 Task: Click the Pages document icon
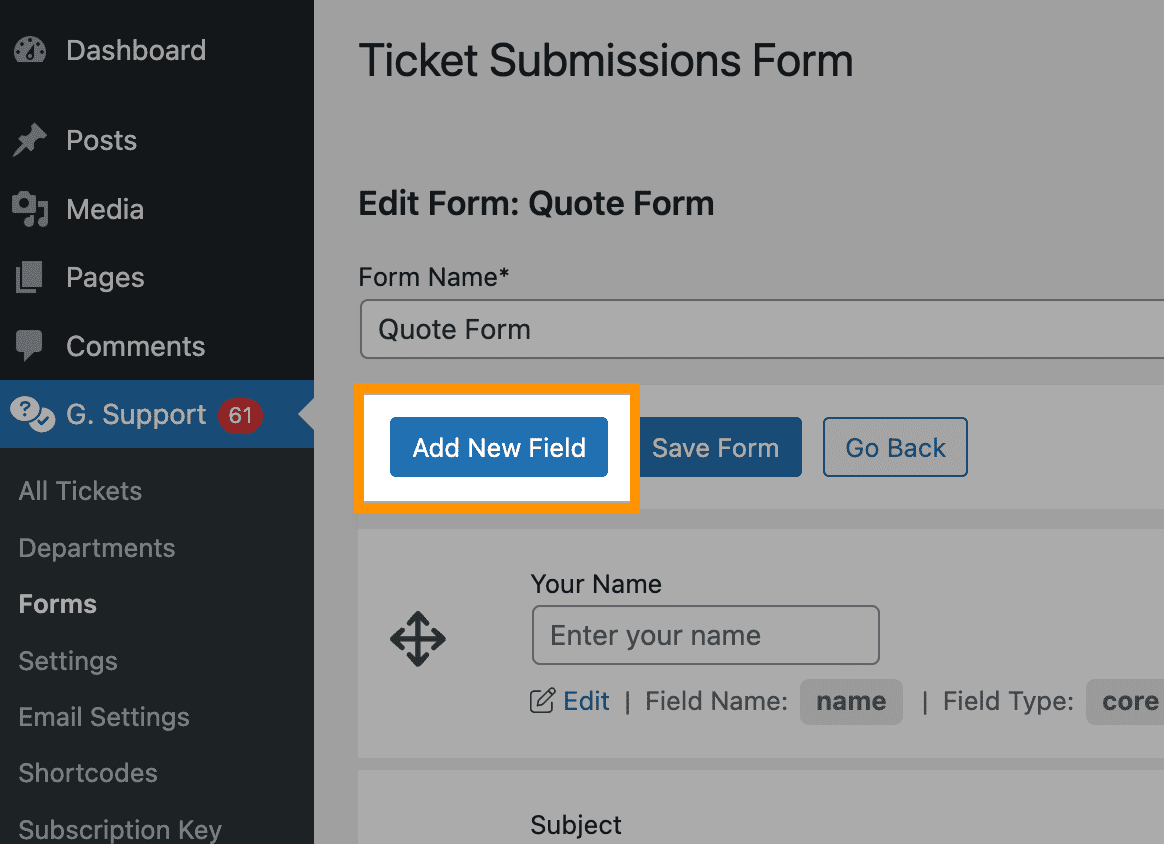tap(29, 277)
